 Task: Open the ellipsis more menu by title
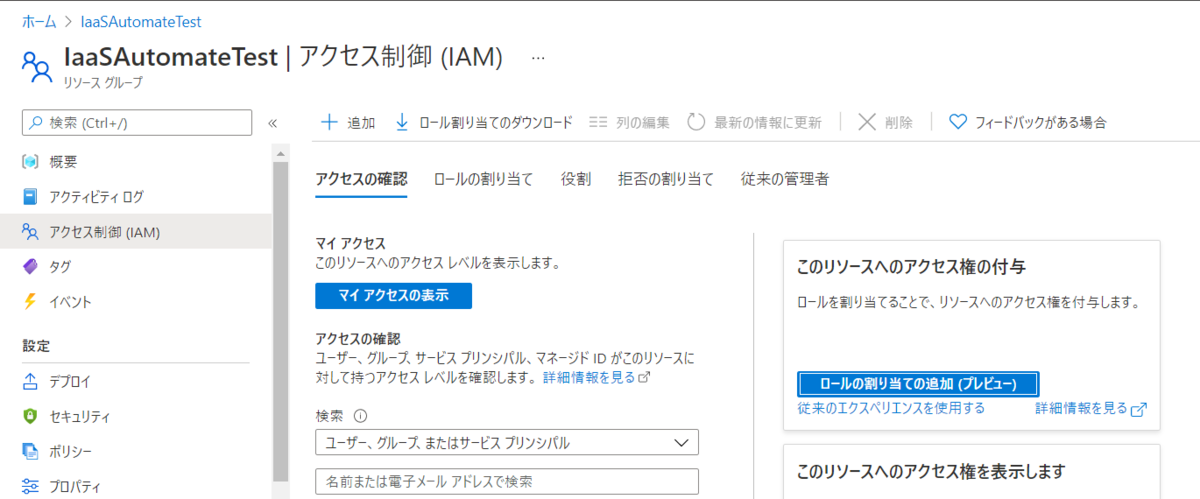point(538,57)
